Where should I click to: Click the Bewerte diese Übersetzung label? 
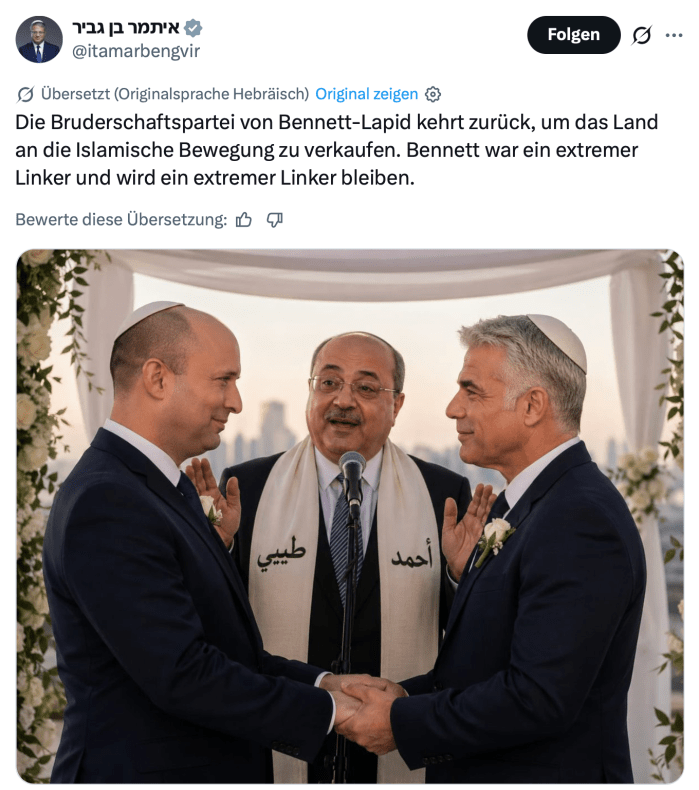[x=121, y=220]
